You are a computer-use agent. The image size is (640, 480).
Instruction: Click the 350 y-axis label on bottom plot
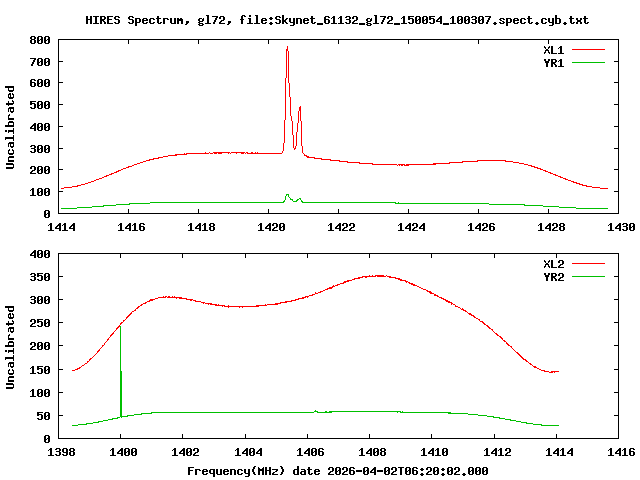coord(40,277)
